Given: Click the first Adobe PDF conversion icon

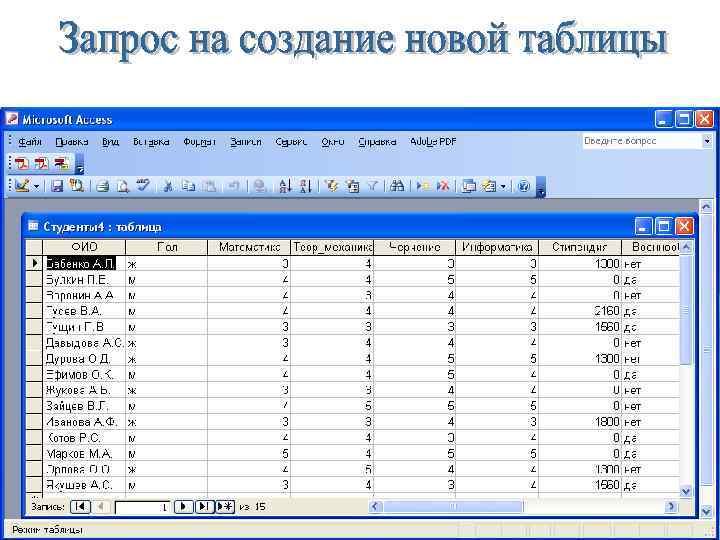Looking at the screenshot, I should [22, 163].
